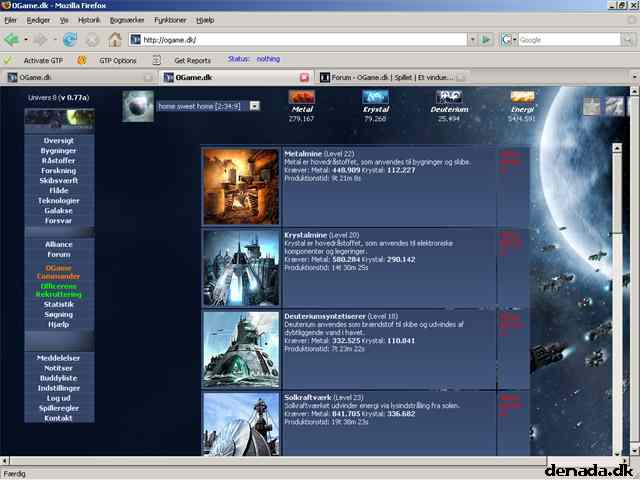The height and width of the screenshot is (480, 640).
Task: Open Alliance in the sidebar
Action: coord(59,244)
